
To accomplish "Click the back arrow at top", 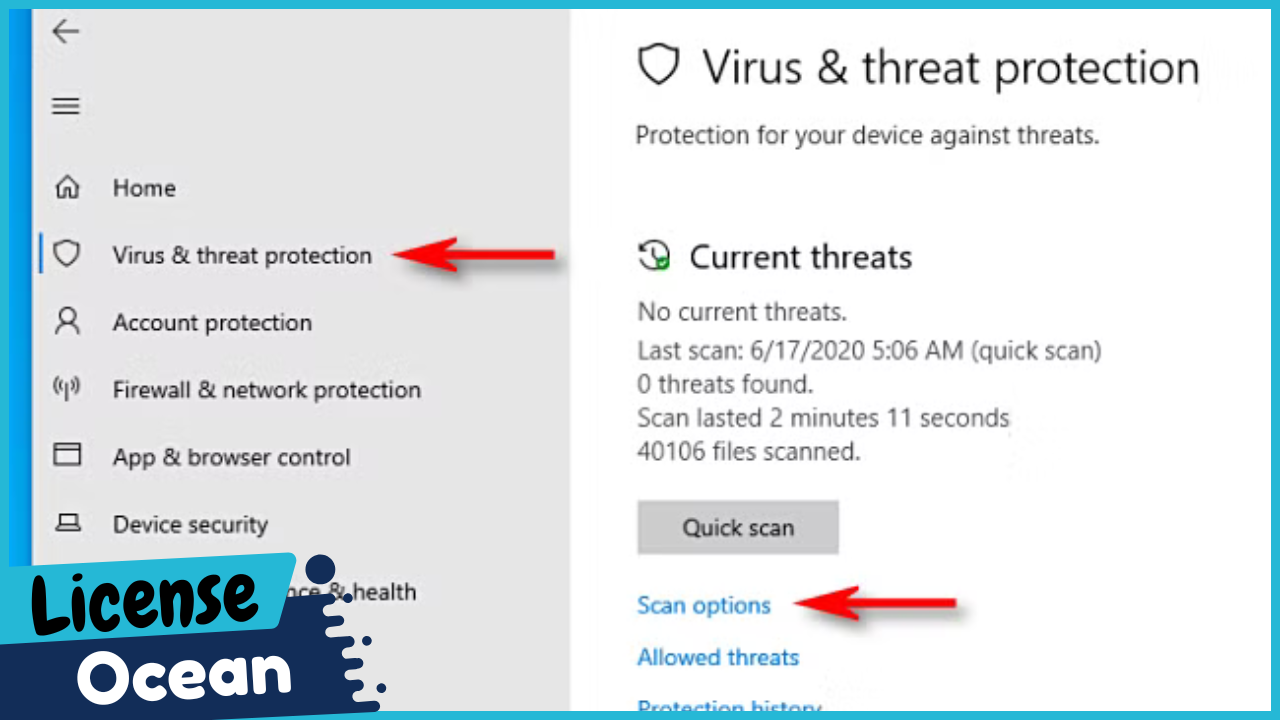I will (66, 32).
